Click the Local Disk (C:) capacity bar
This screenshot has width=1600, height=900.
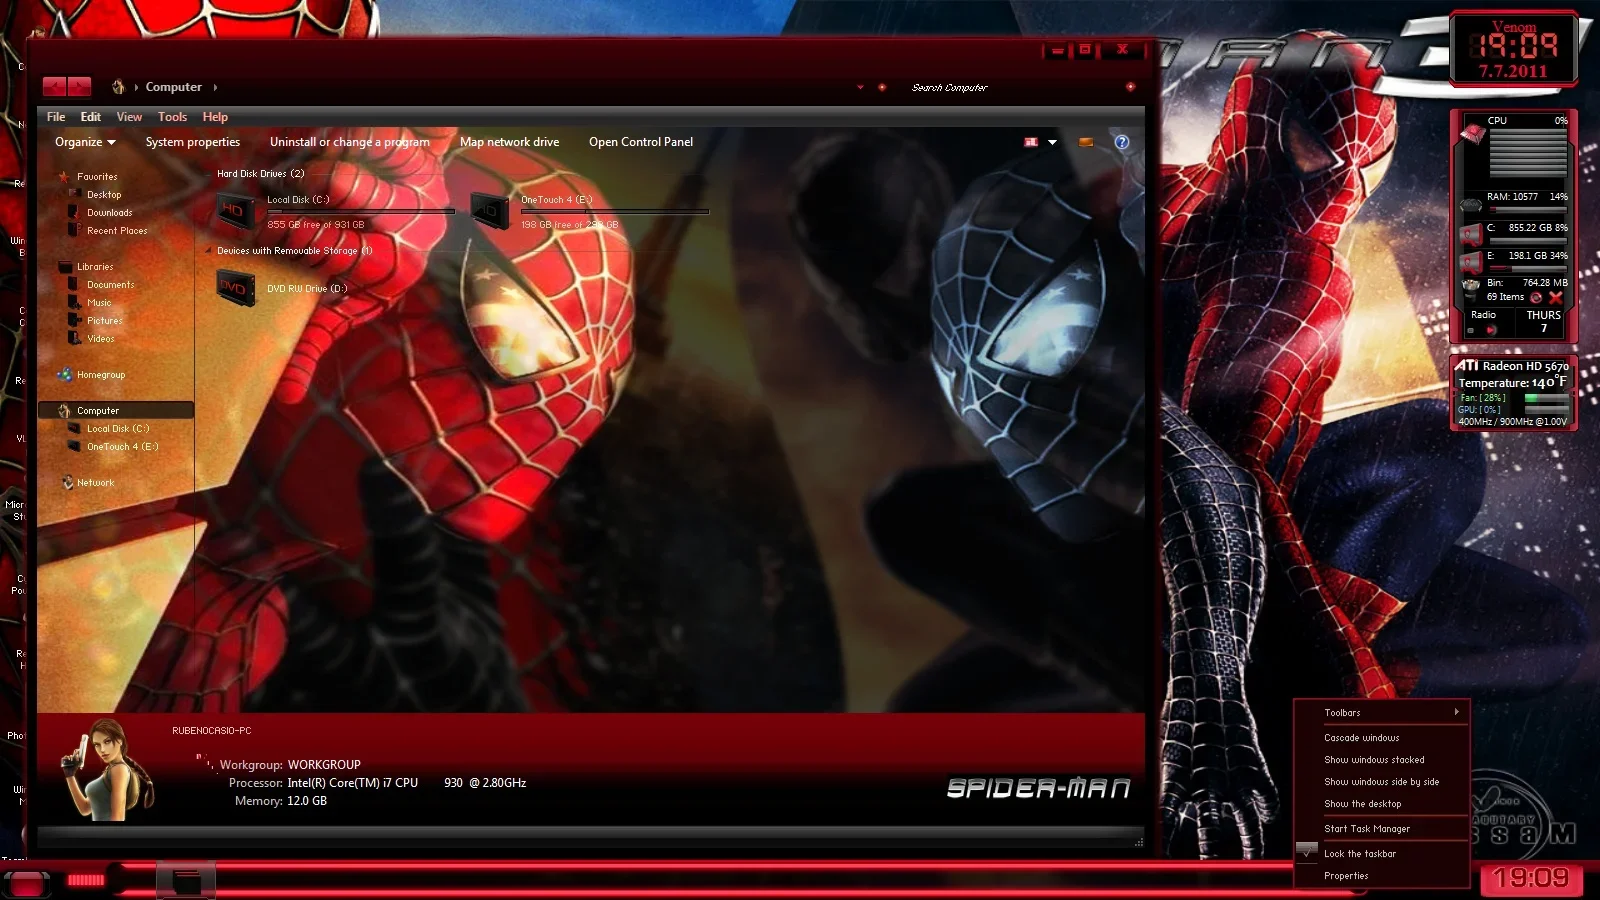point(361,212)
